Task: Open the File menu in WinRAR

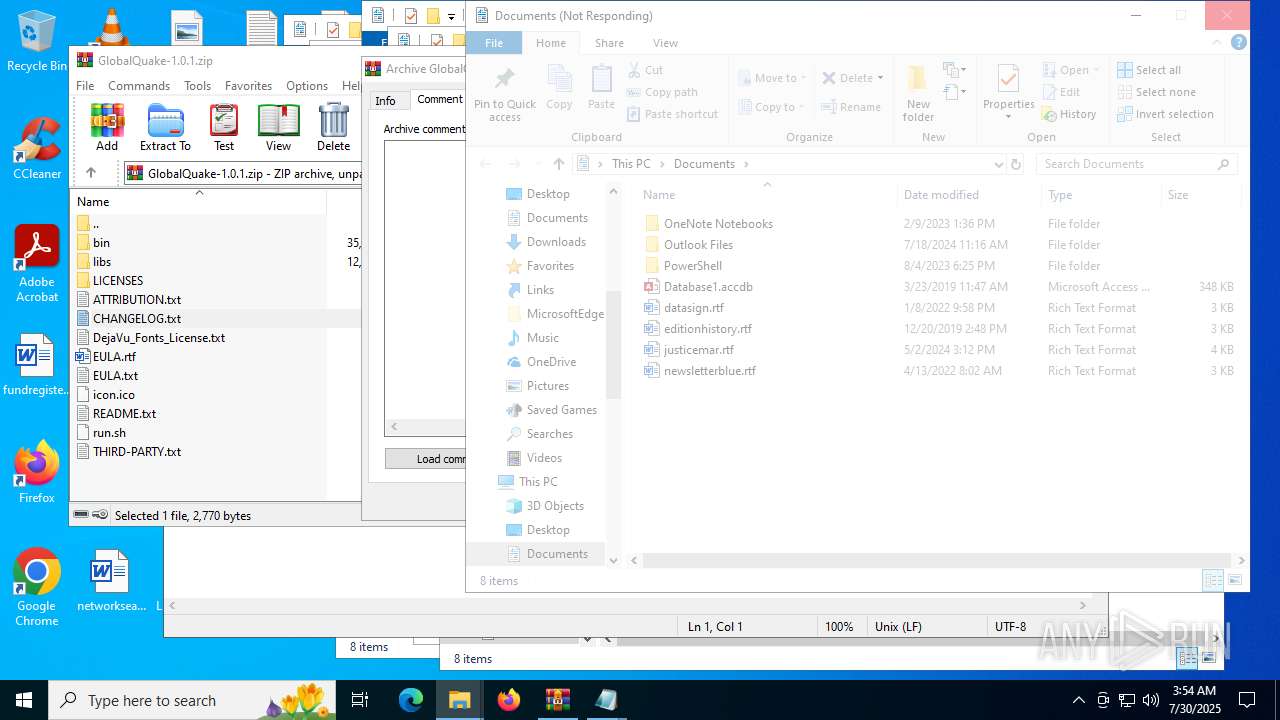Action: click(85, 86)
